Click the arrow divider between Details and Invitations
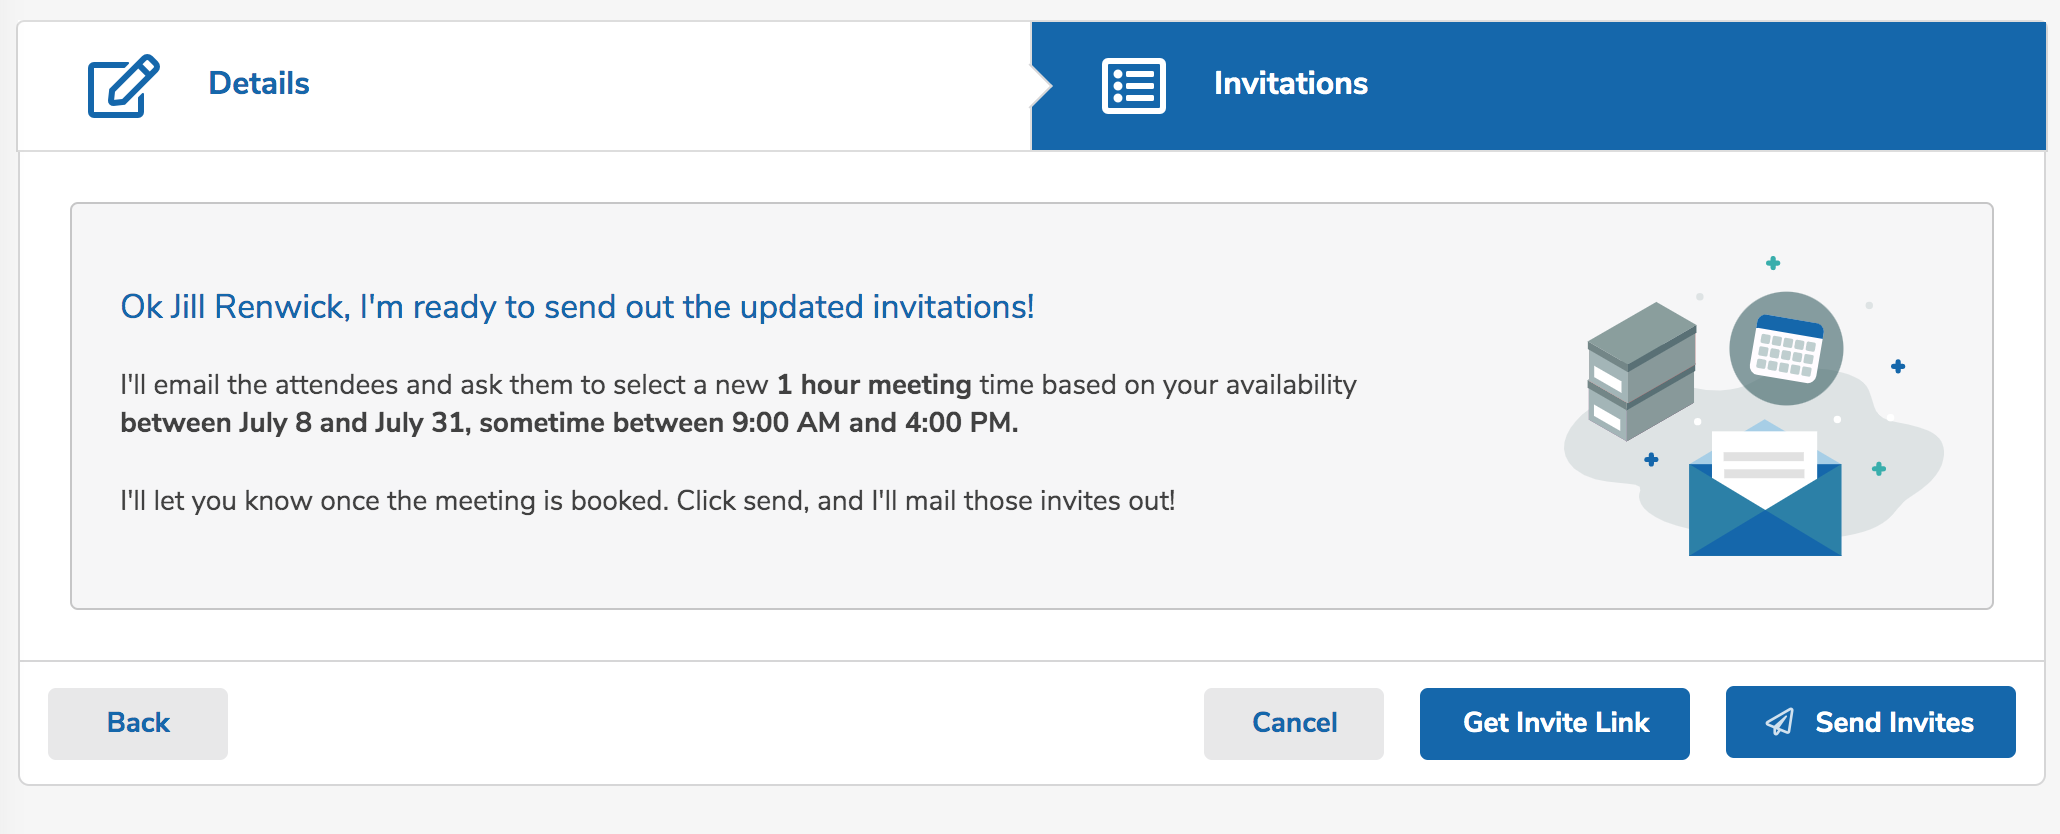The height and width of the screenshot is (834, 2060). point(1042,86)
